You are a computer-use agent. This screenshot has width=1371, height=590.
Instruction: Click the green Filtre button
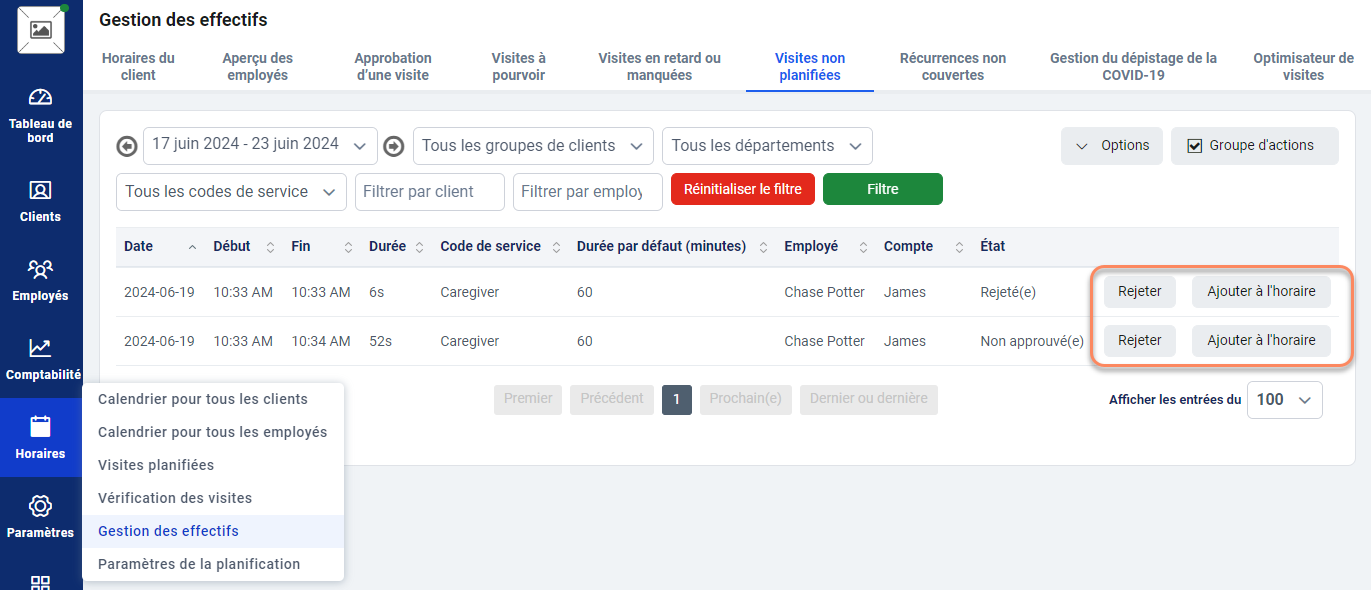882,189
